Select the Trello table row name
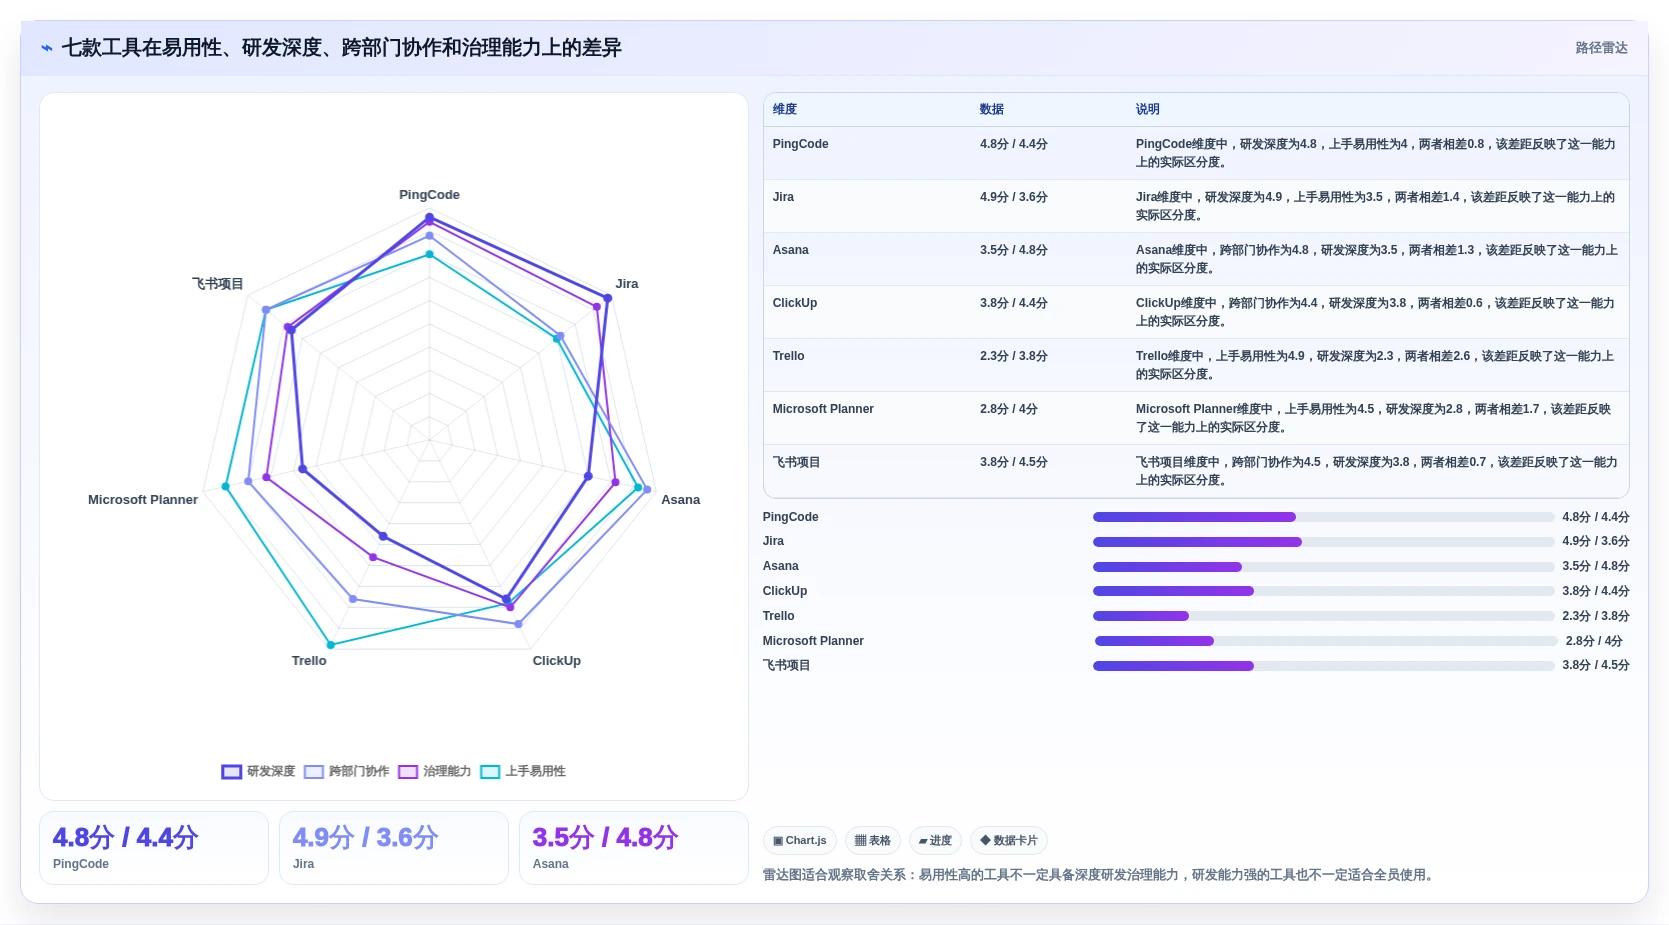This screenshot has width=1669, height=925. coord(788,356)
